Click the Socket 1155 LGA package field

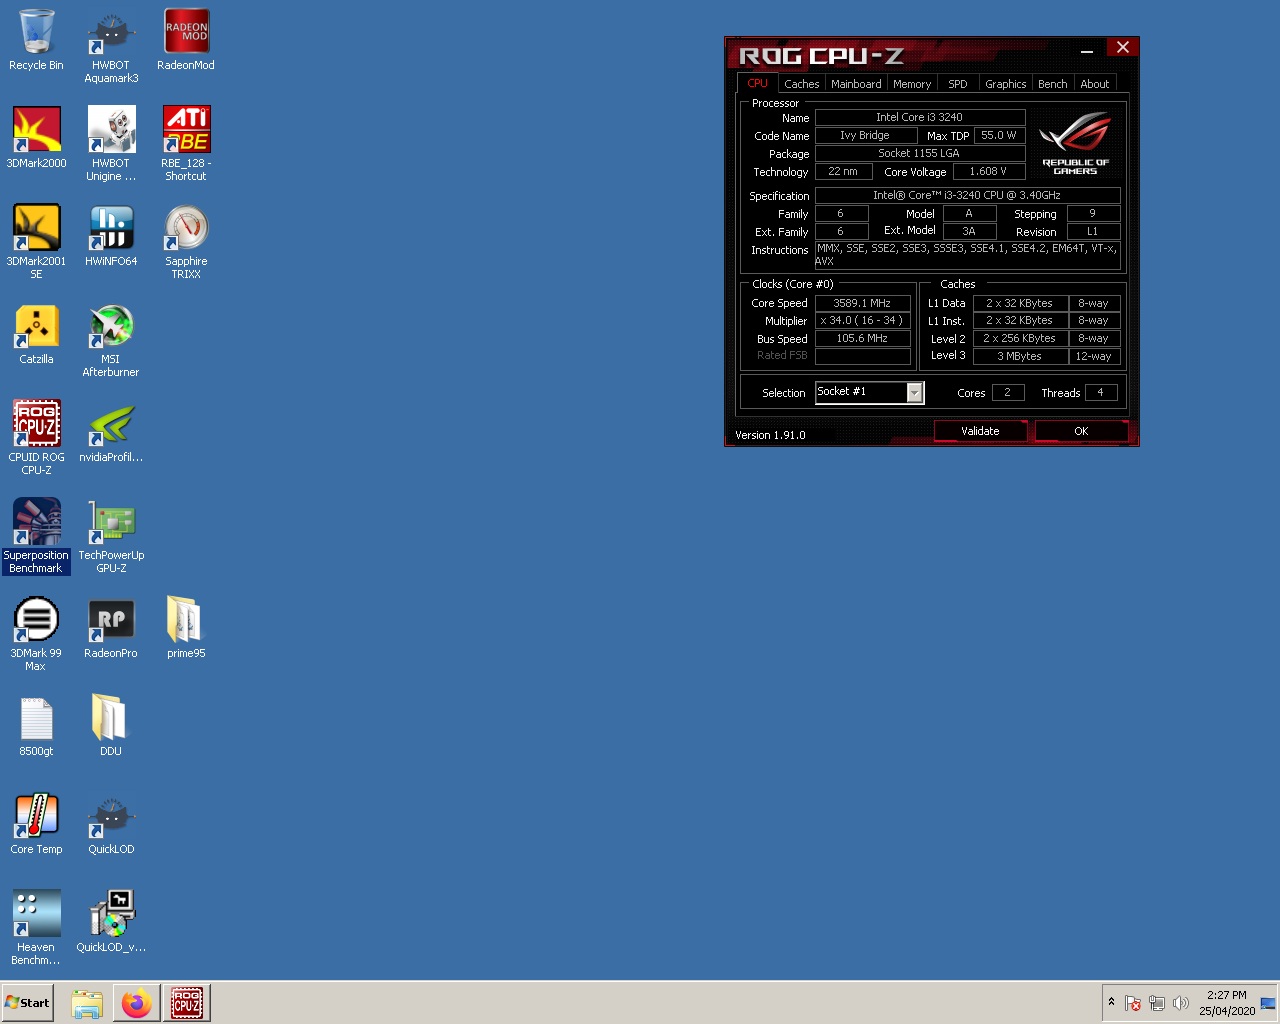coord(920,153)
